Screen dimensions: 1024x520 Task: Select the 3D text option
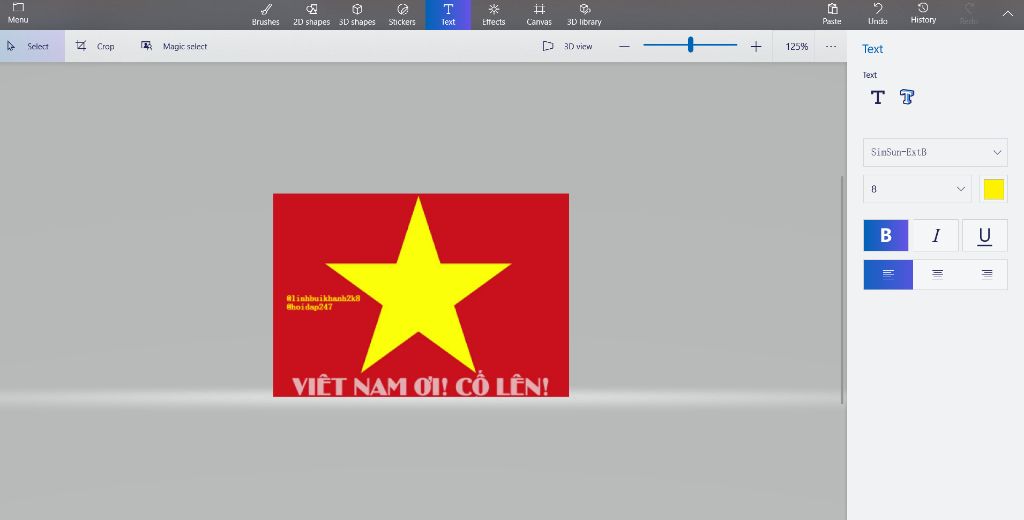pyautogui.click(x=907, y=97)
